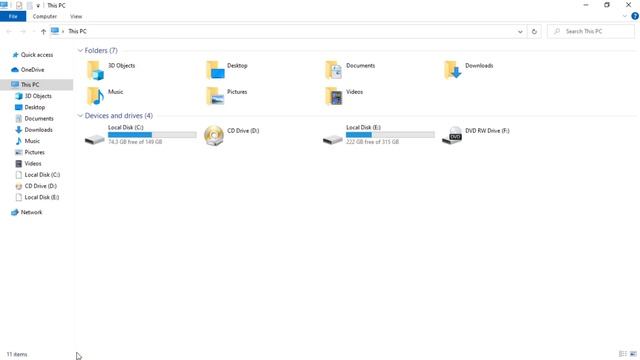Open the Help question mark icon
Screen dimensions: 640x360
[x=635, y=16]
